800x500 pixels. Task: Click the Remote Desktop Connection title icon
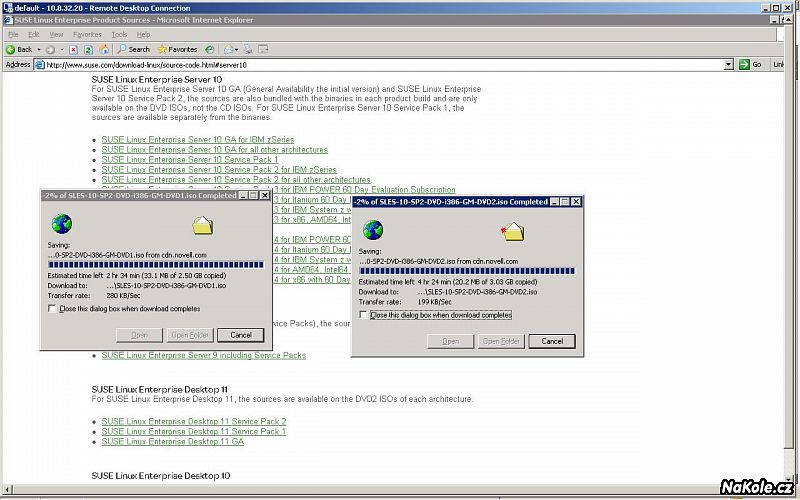point(8,8)
